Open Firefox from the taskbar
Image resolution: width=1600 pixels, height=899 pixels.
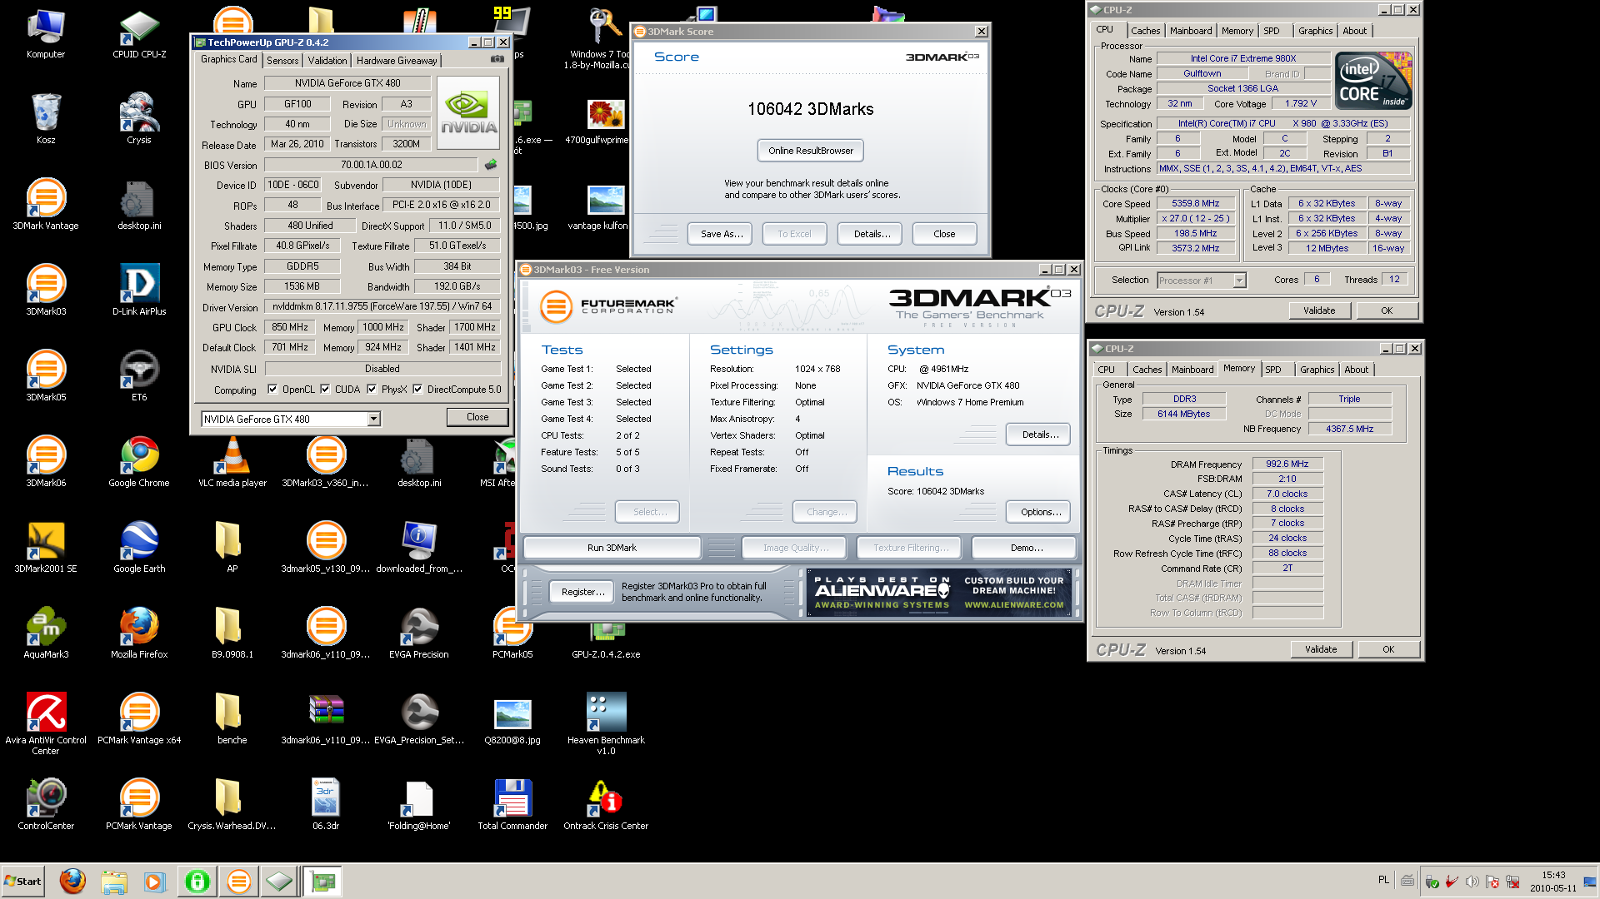(73, 881)
